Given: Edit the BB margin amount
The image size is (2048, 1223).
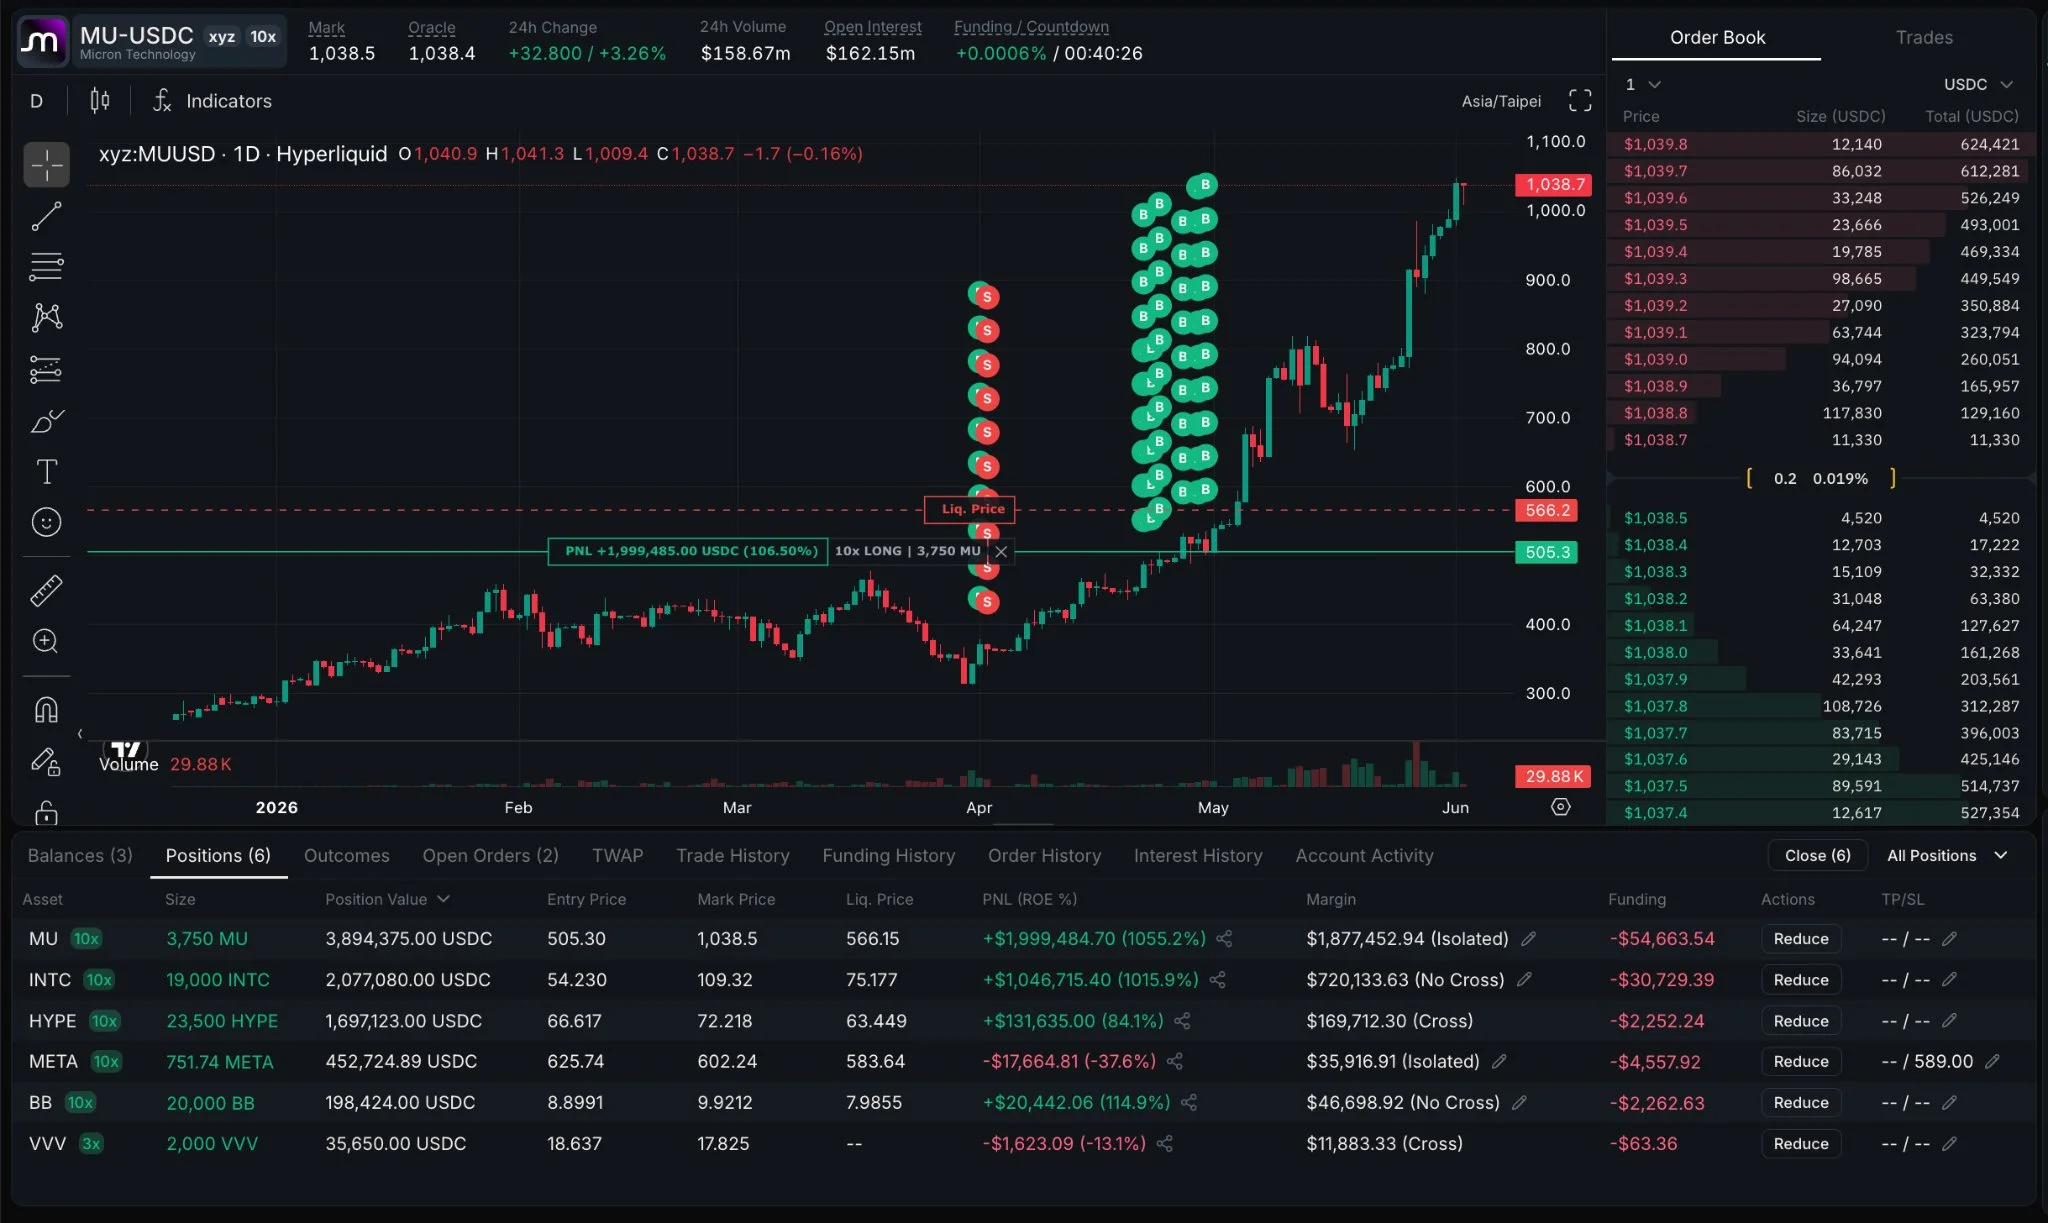Looking at the screenshot, I should pyautogui.click(x=1519, y=1103).
